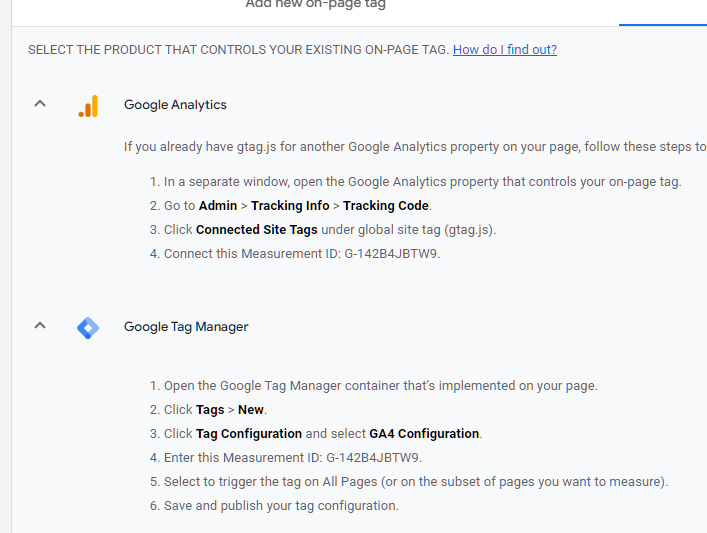707x533 pixels.
Task: Switch to the 'Add new on-page tag' tab
Action: [x=315, y=5]
